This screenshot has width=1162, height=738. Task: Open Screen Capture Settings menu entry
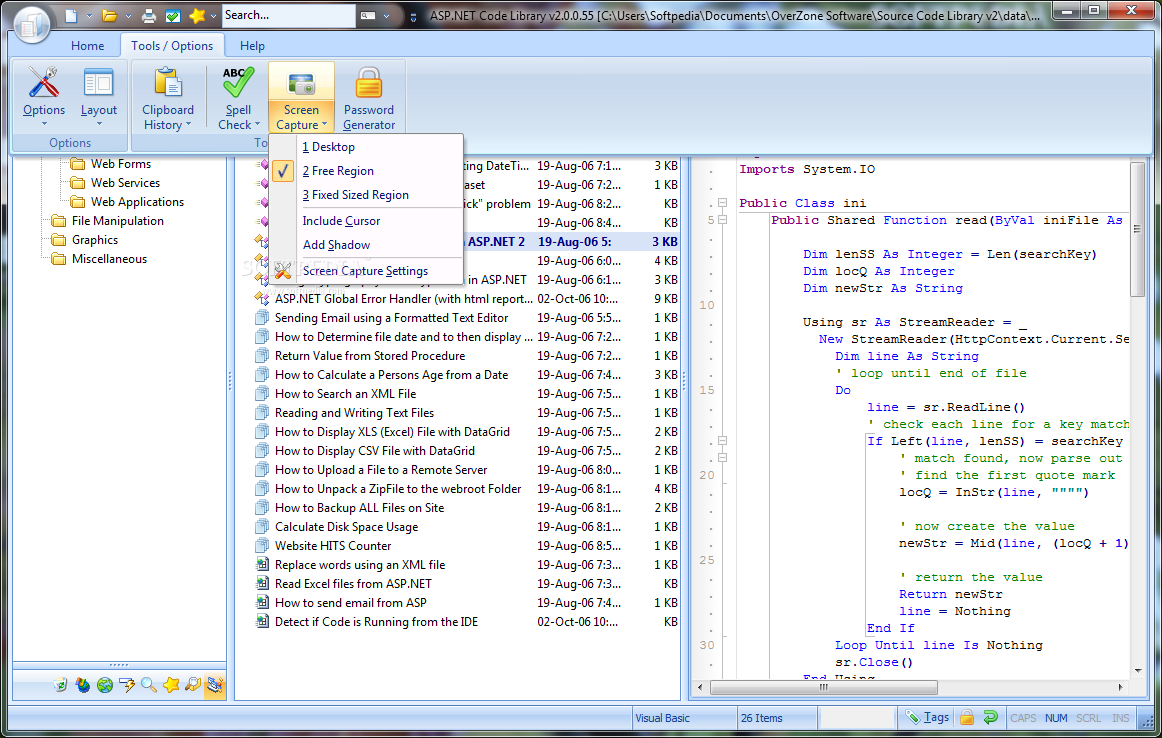click(365, 271)
